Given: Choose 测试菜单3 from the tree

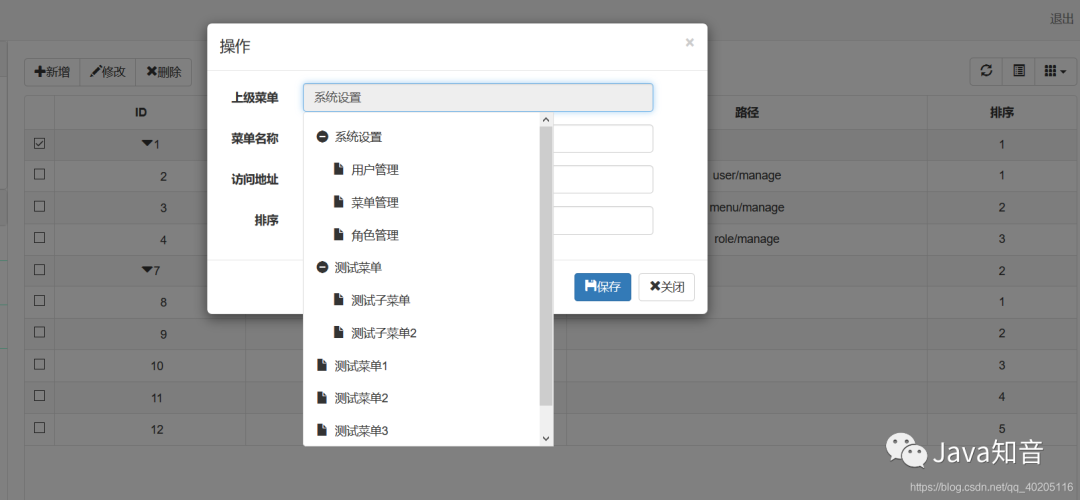Looking at the screenshot, I should point(361,431).
